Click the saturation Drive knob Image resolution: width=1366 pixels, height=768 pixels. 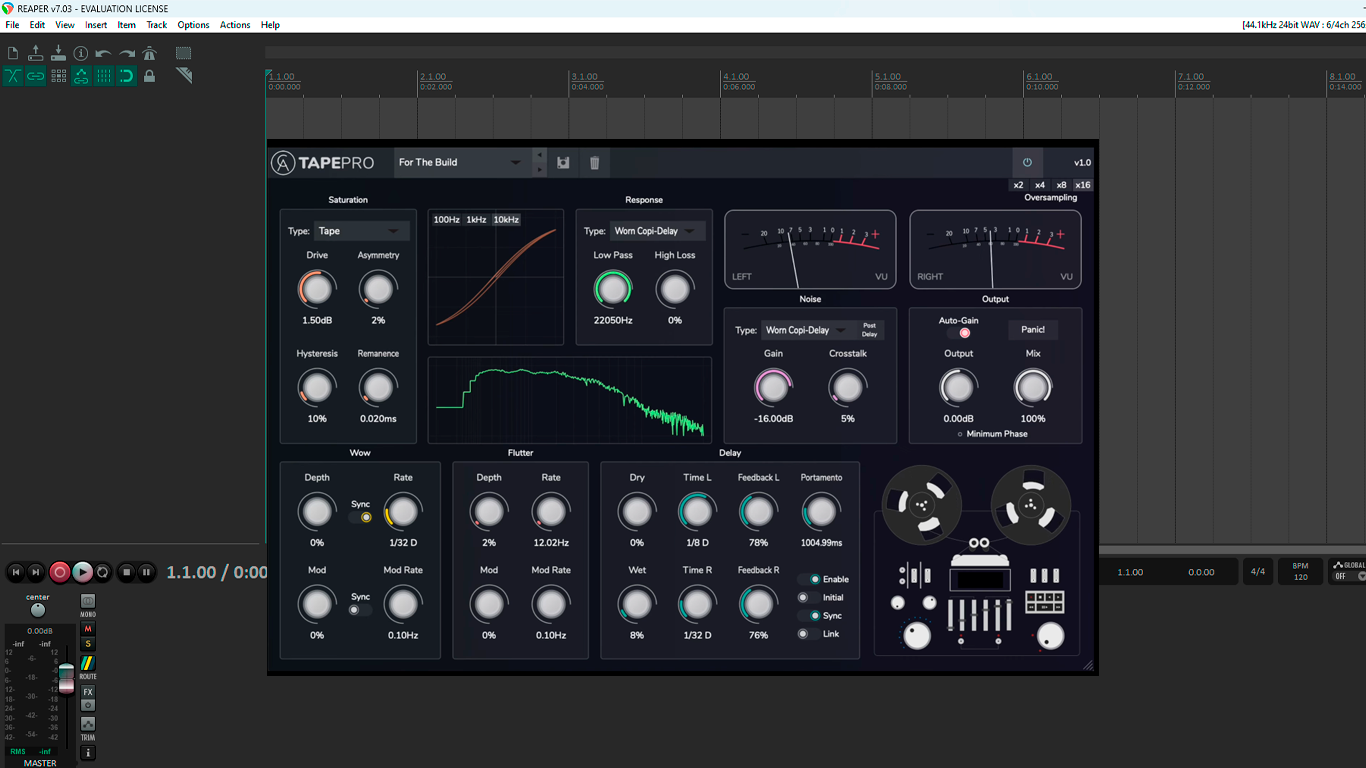coord(316,290)
